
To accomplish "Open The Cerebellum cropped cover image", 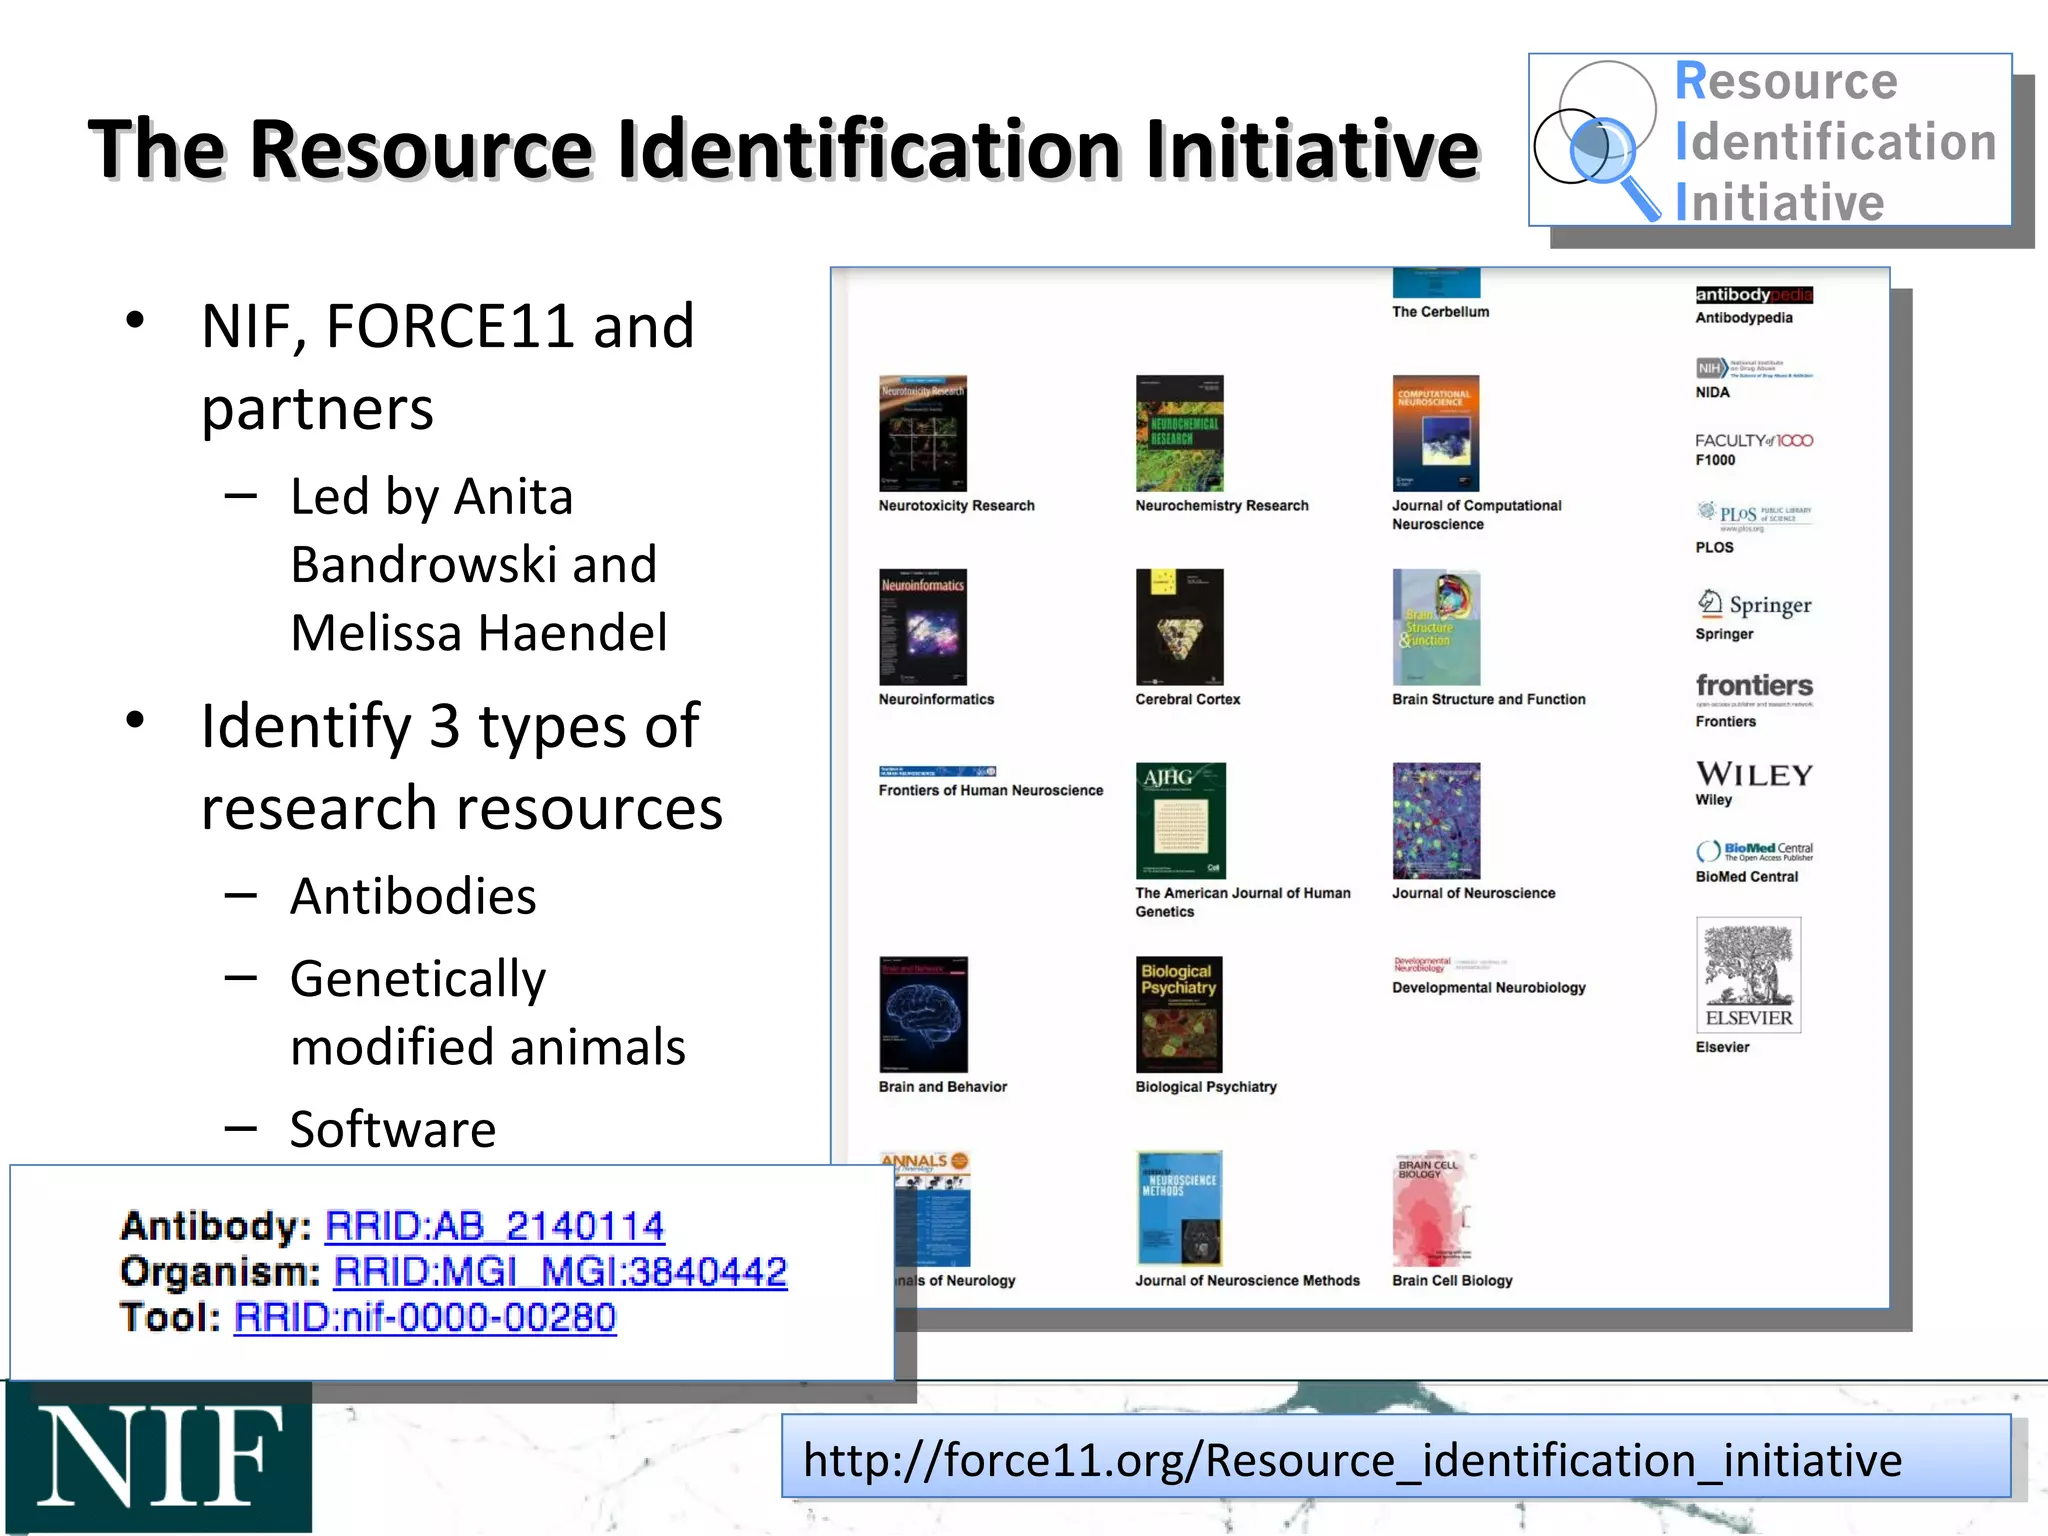I will (1436, 282).
